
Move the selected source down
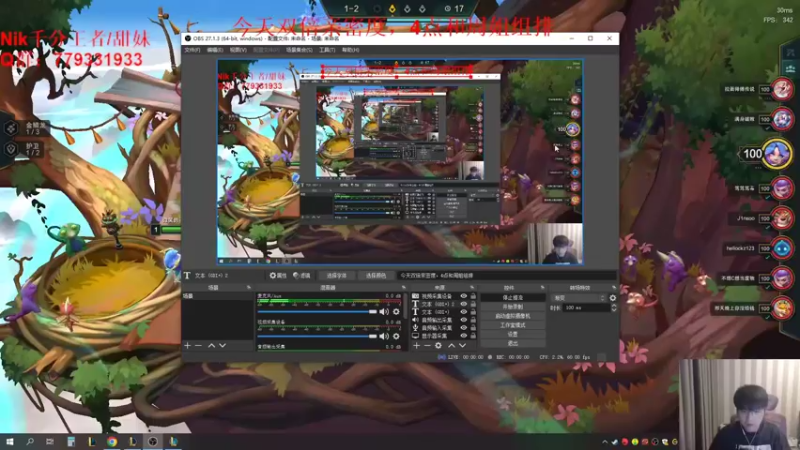(462, 345)
